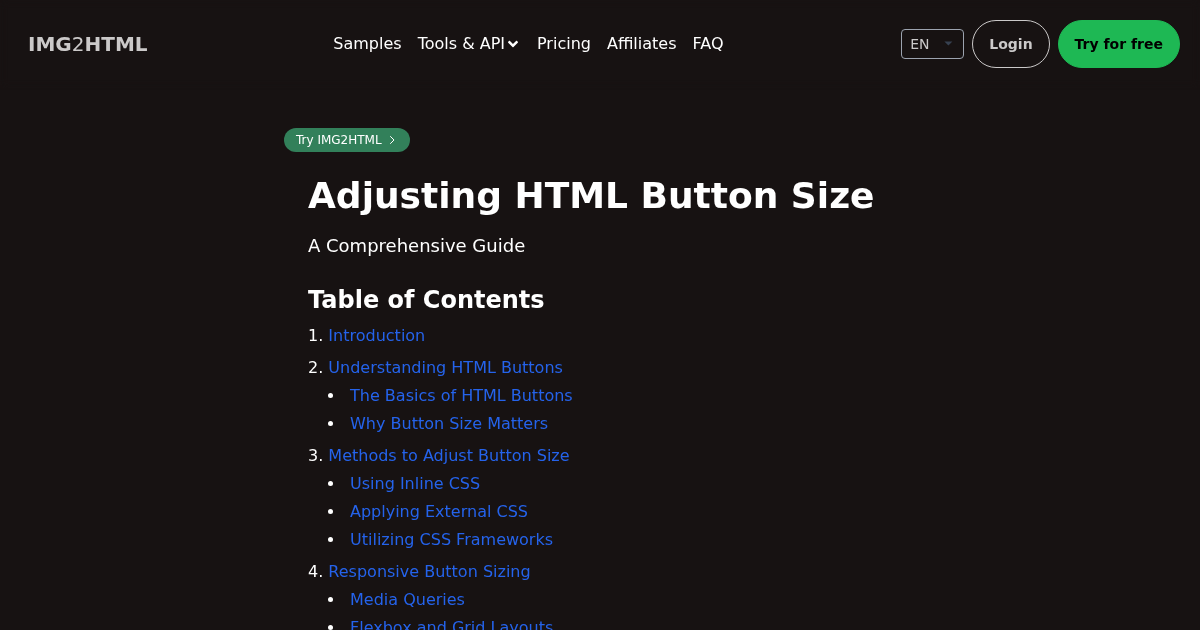Image resolution: width=1200 pixels, height=630 pixels.
Task: Open the EN language dropdown
Action: pyautogui.click(x=932, y=44)
